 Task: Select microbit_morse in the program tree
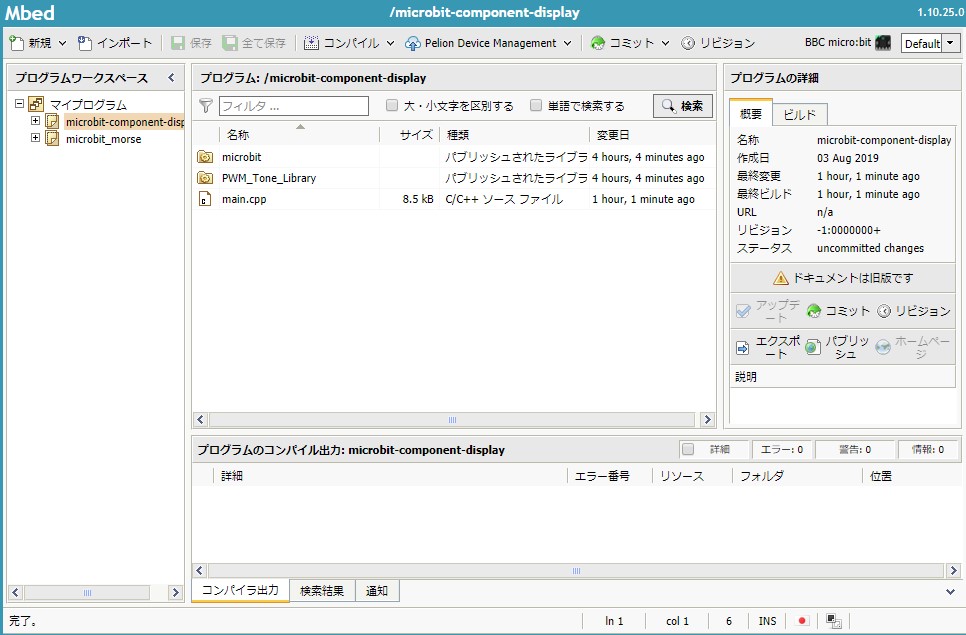tap(104, 139)
